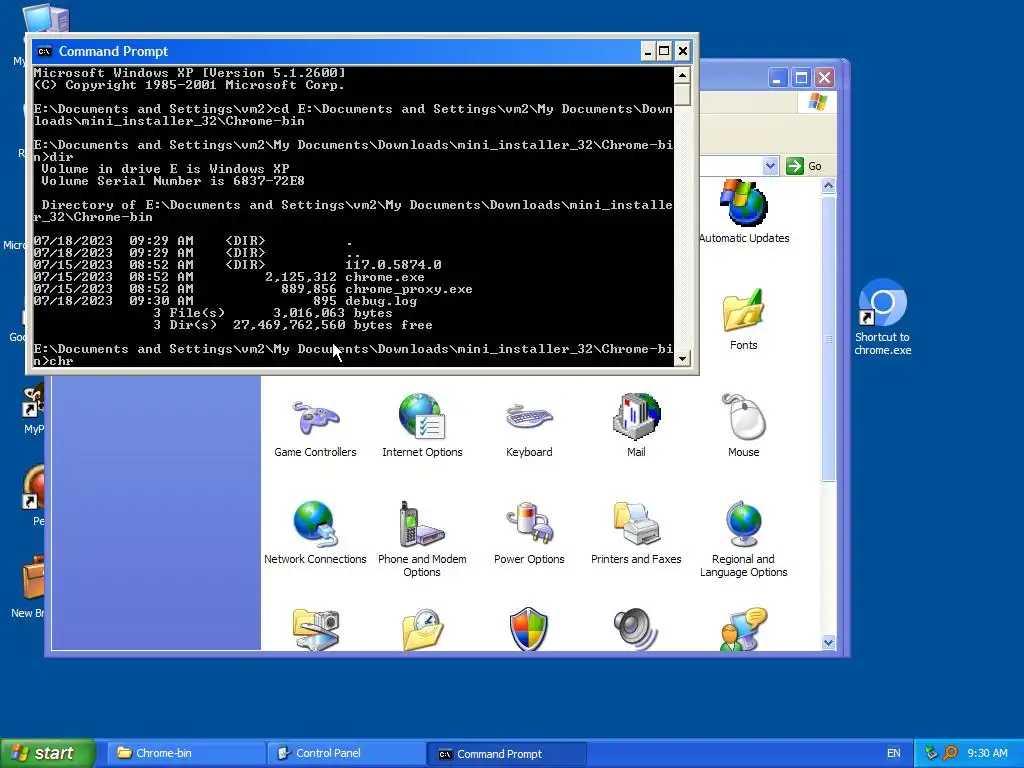The image size is (1024, 768).
Task: Switch to Chrome-bin taskbar button
Action: (185, 753)
